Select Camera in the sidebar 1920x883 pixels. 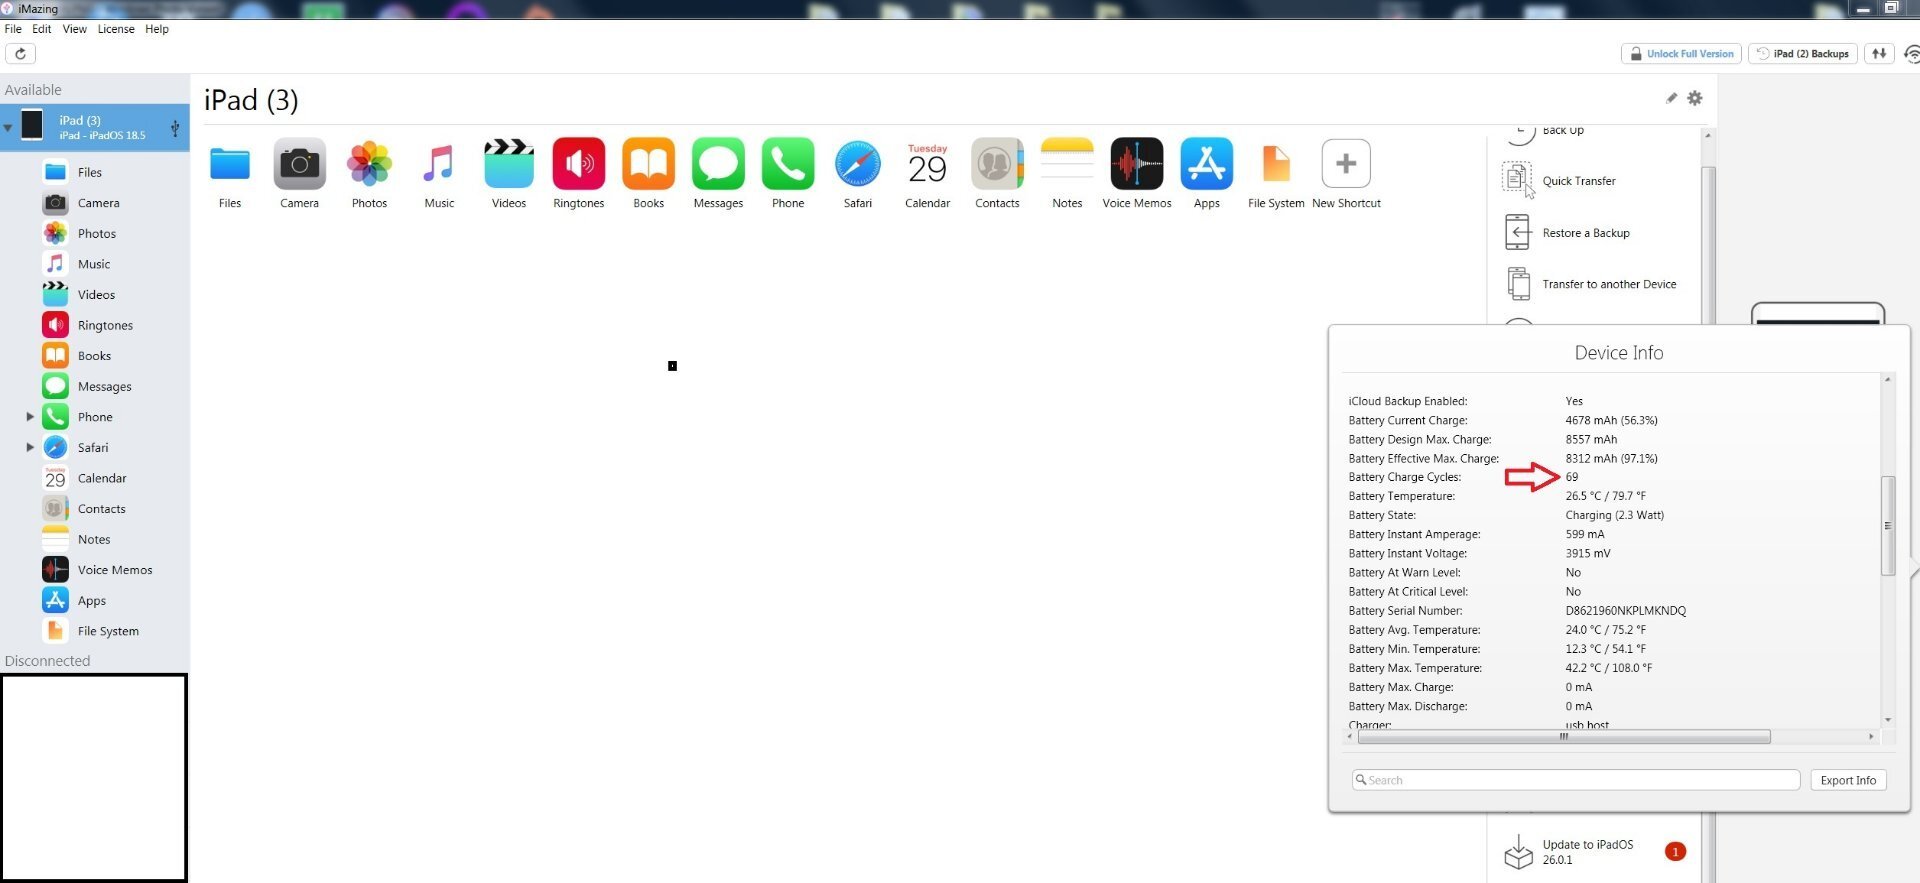point(96,203)
